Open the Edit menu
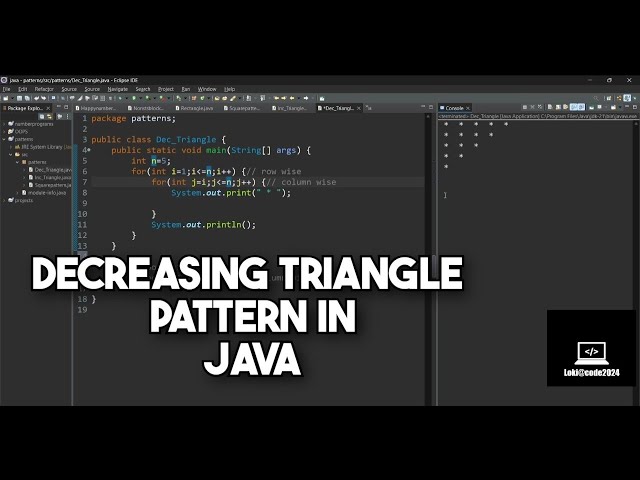 coord(22,89)
